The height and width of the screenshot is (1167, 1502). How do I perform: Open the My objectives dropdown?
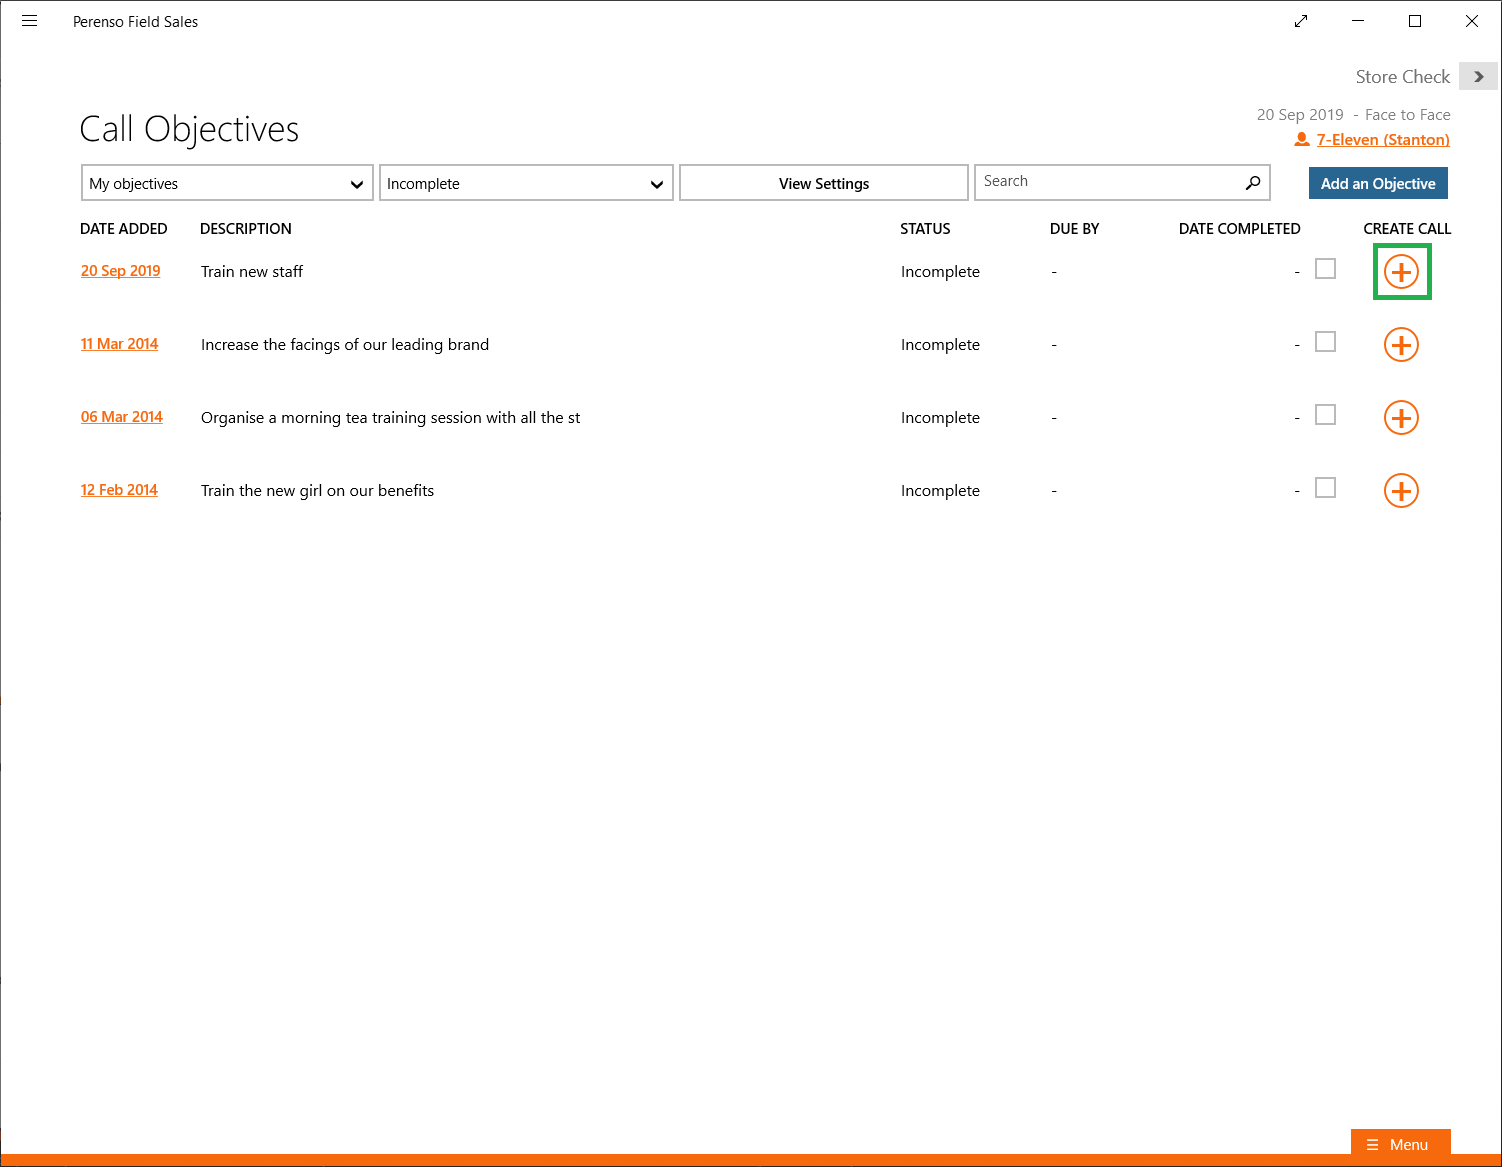[227, 183]
